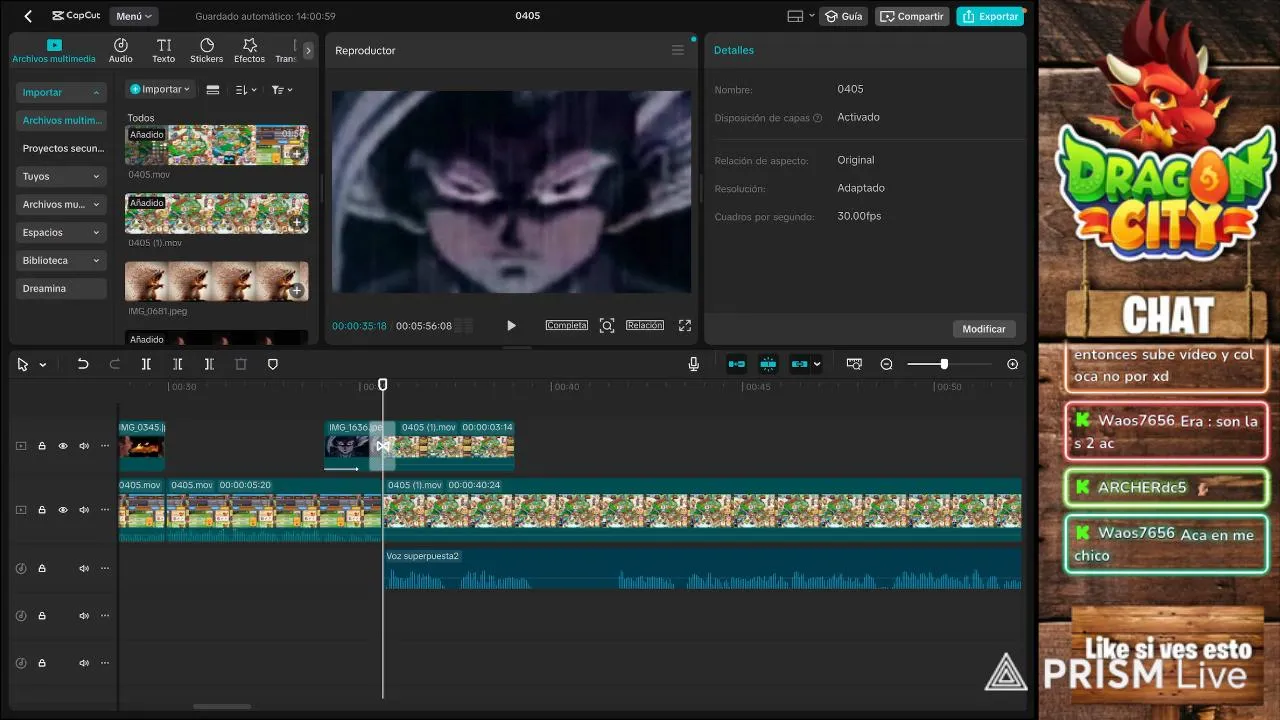Open the Reproductor panel hamburger menu
The height and width of the screenshot is (720, 1280).
(x=678, y=50)
